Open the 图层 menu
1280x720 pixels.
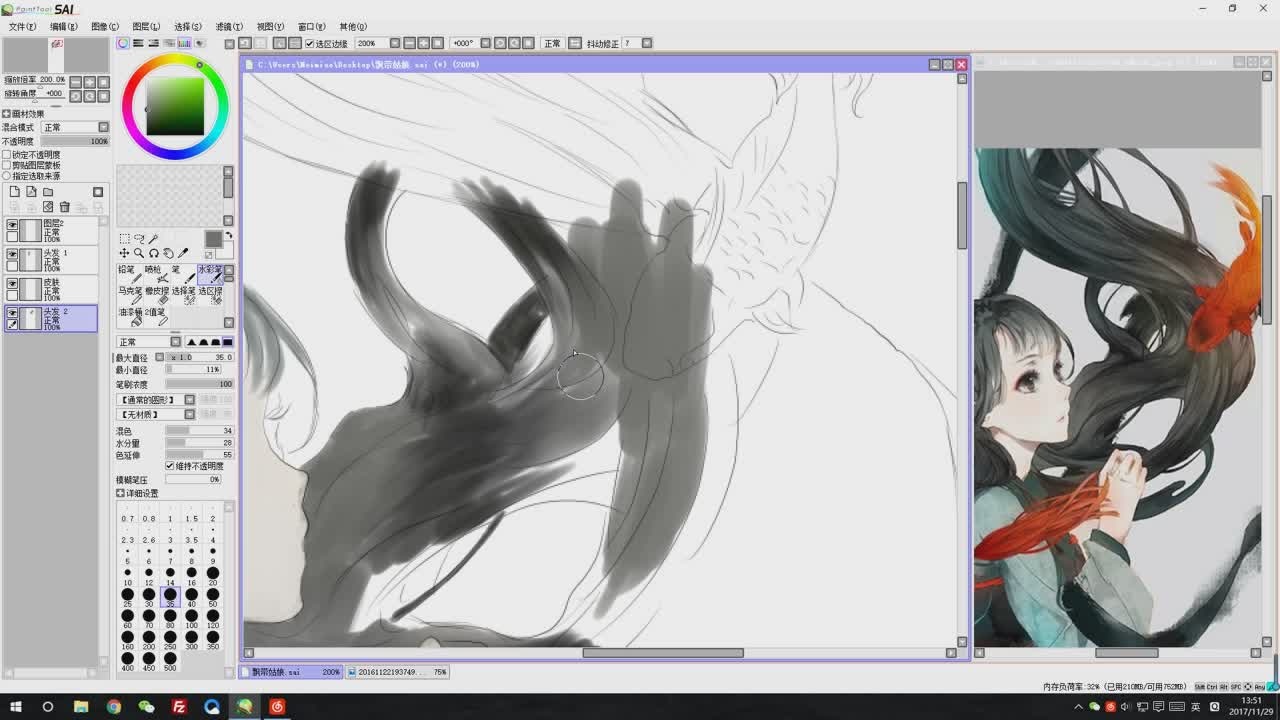pyautogui.click(x=146, y=27)
